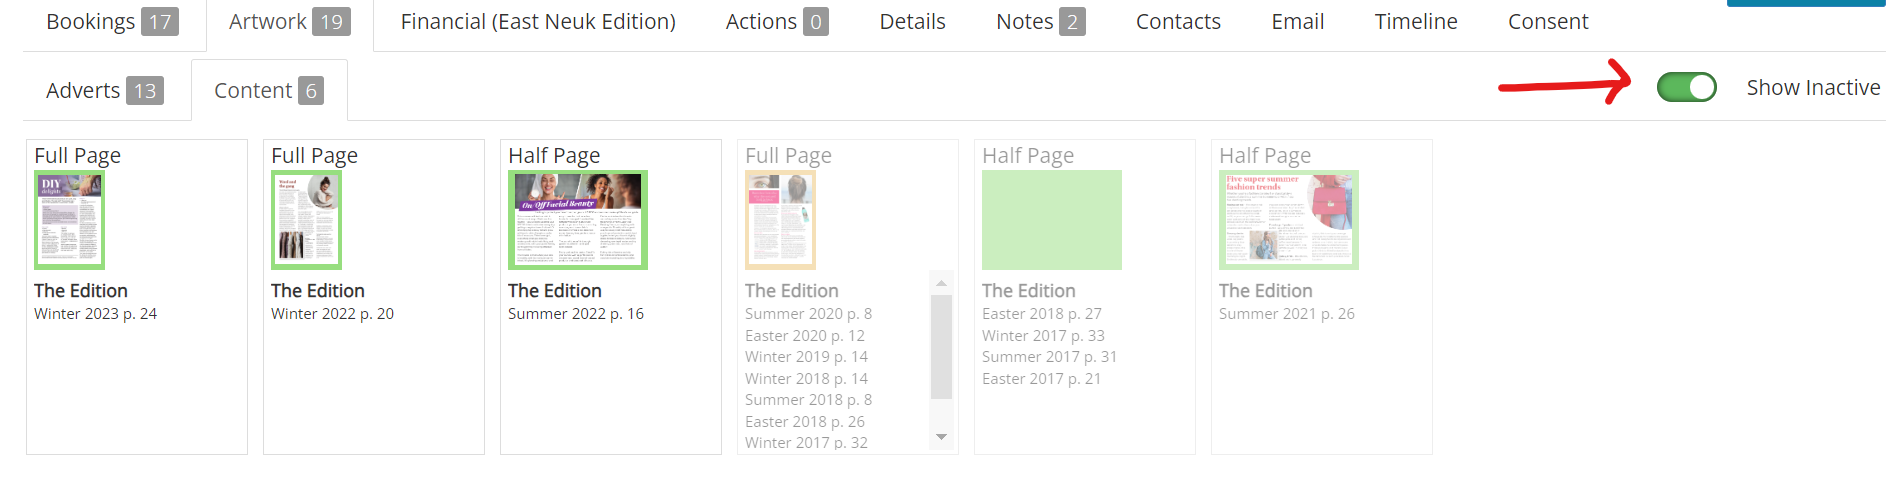Open the Notes tab
The image size is (1890, 491).
1040,22
